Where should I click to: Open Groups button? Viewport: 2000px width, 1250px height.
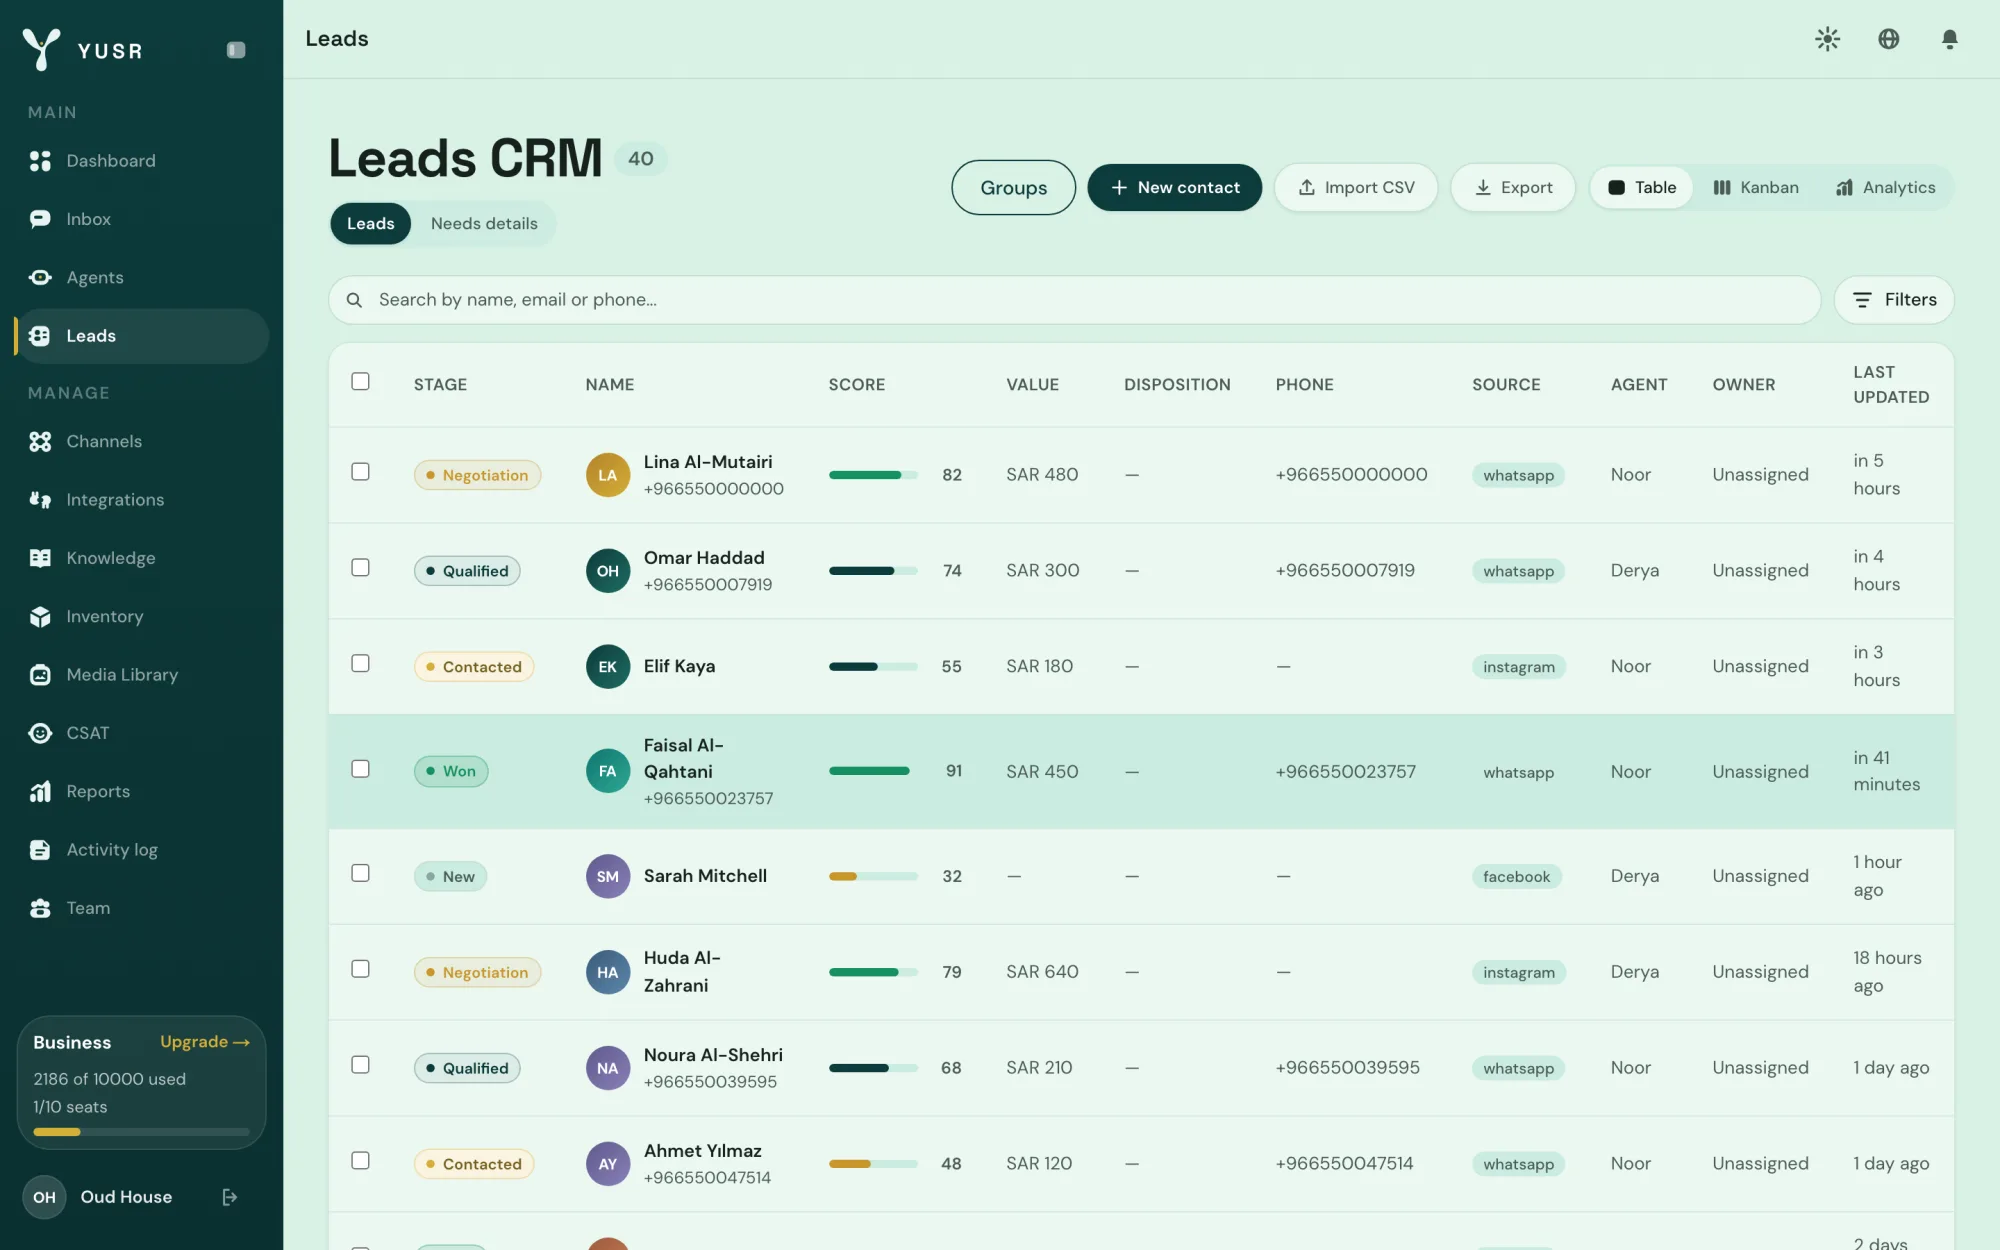1013,188
